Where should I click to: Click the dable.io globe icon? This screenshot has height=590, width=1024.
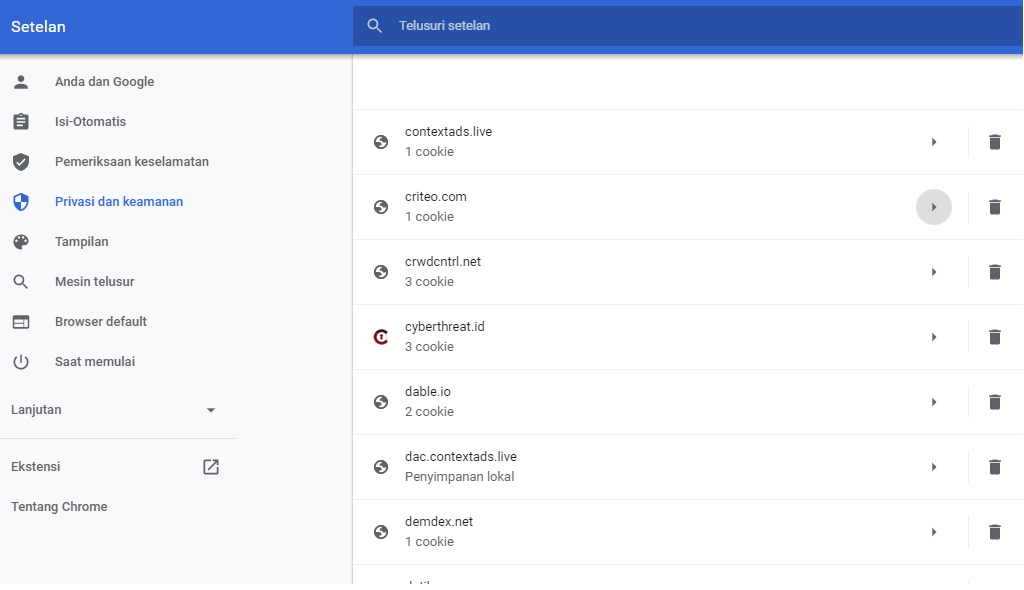tap(381, 402)
